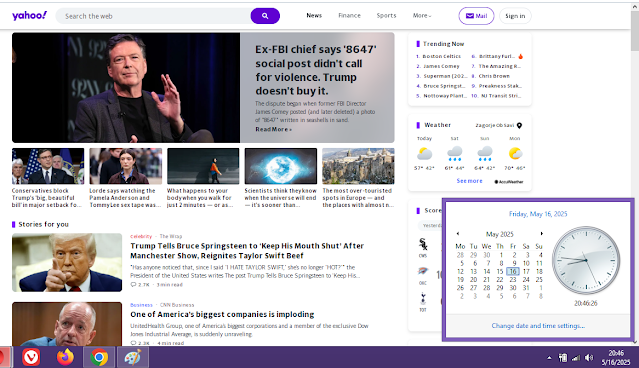
Task: Open Vivaldi browser from taskbar
Action: pyautogui.click(x=31, y=357)
